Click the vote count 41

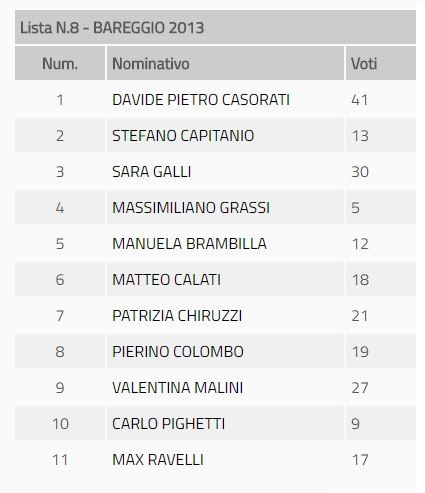tap(360, 100)
